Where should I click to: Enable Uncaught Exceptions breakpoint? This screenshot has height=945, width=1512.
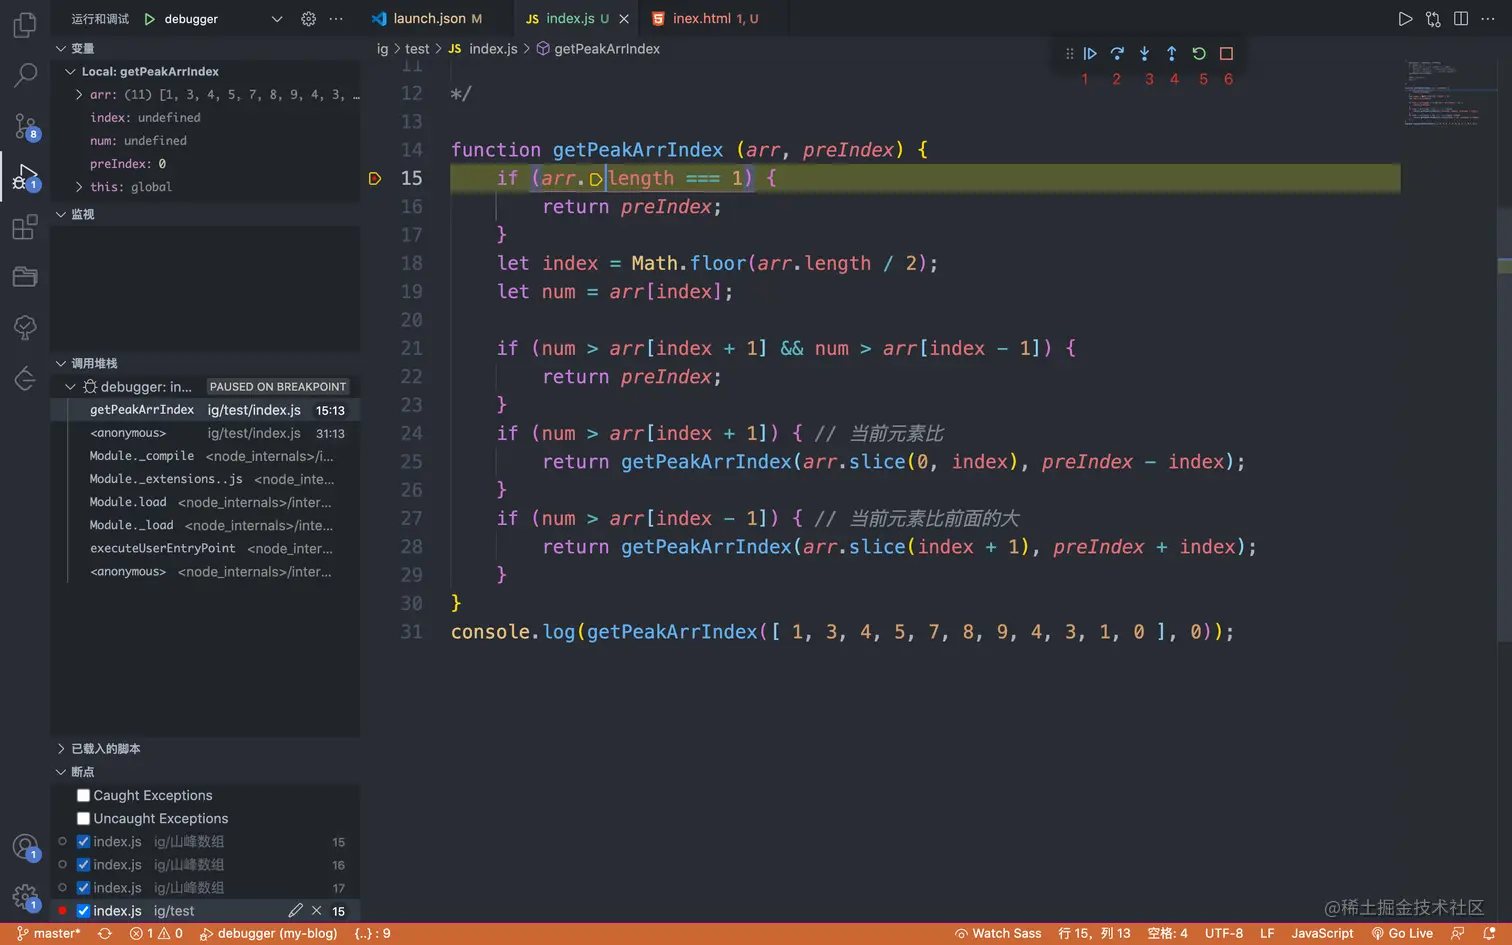[84, 819]
